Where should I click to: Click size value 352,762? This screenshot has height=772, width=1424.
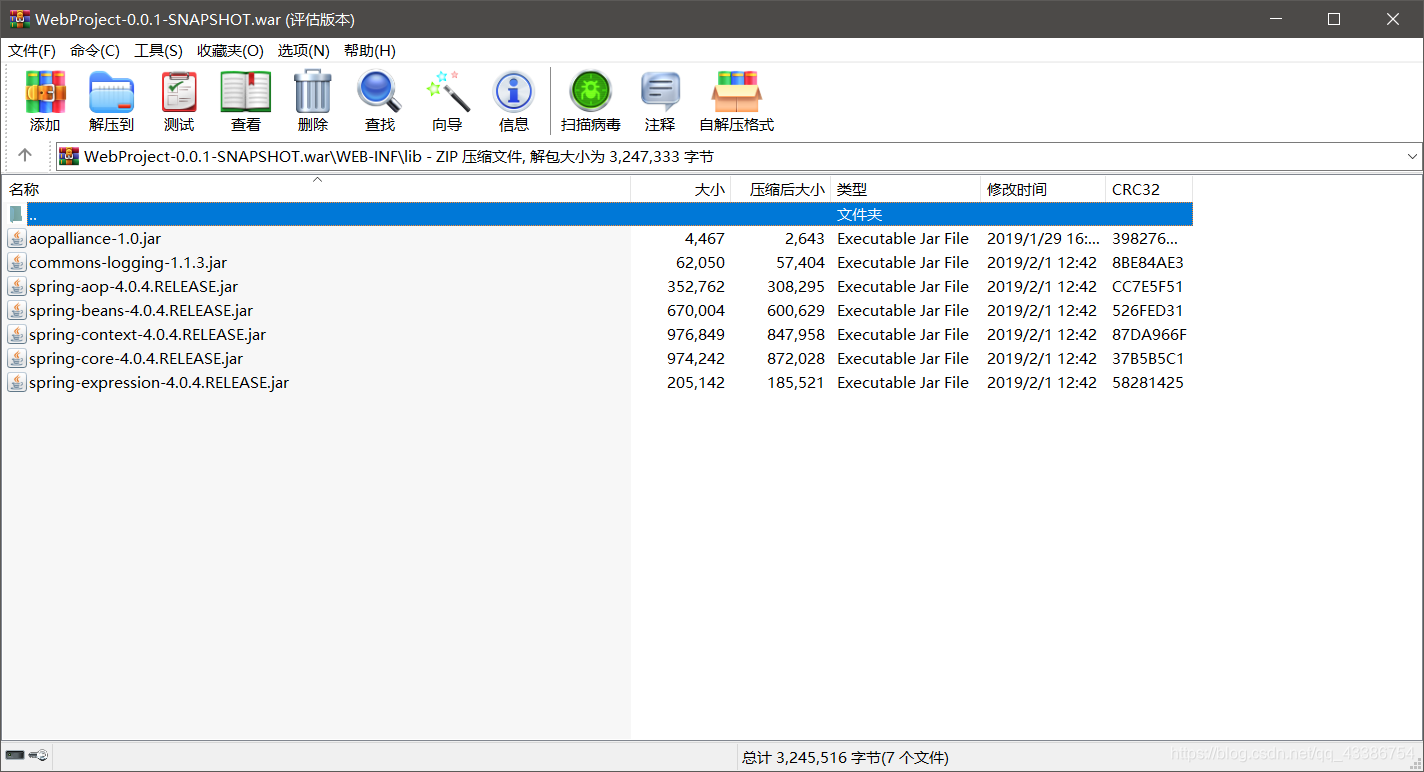click(x=696, y=287)
